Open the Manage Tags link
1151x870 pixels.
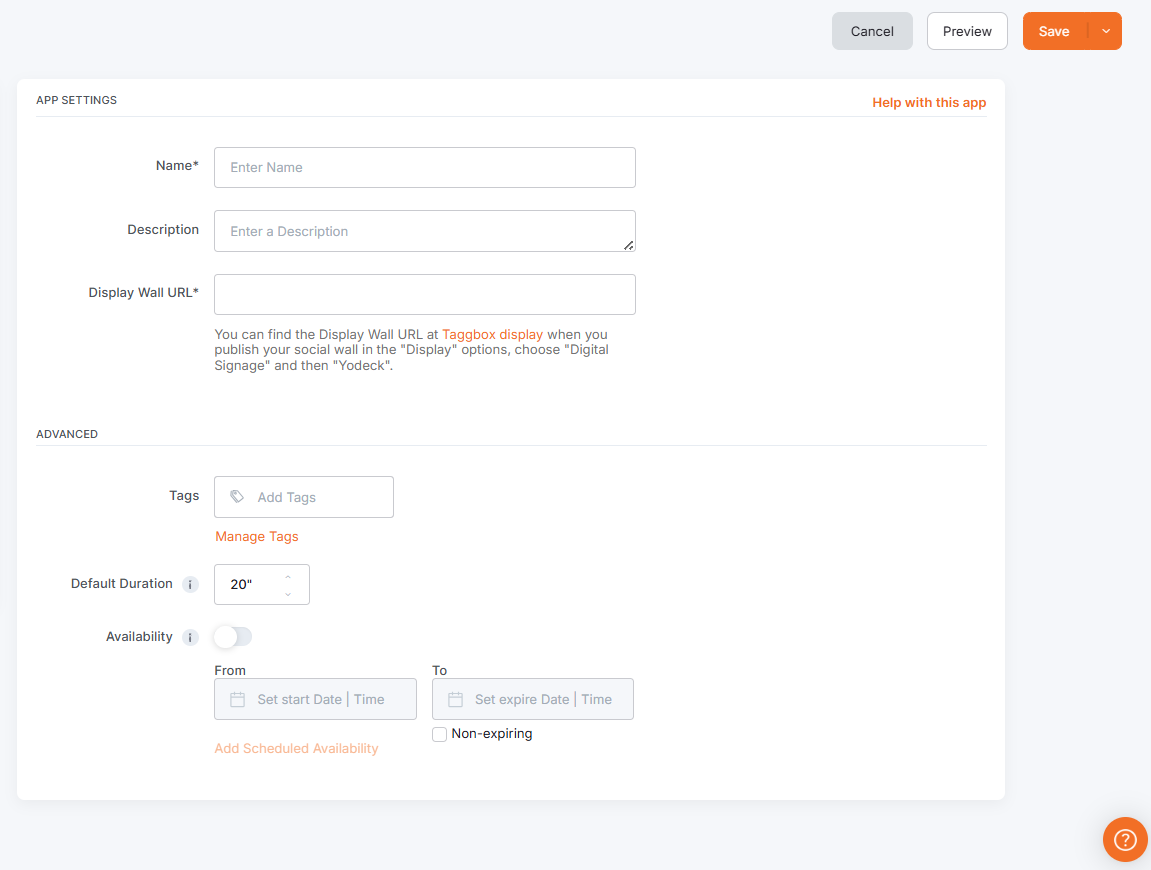257,536
